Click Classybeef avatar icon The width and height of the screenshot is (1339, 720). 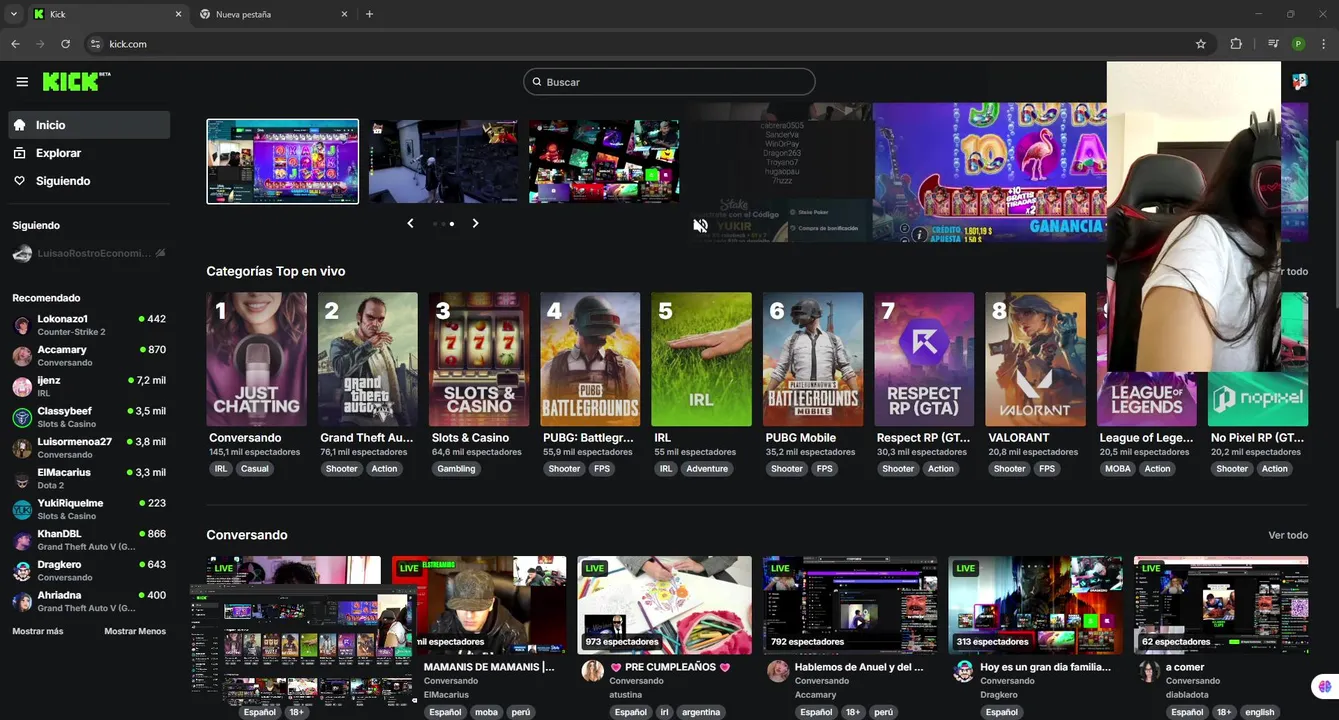pos(22,418)
